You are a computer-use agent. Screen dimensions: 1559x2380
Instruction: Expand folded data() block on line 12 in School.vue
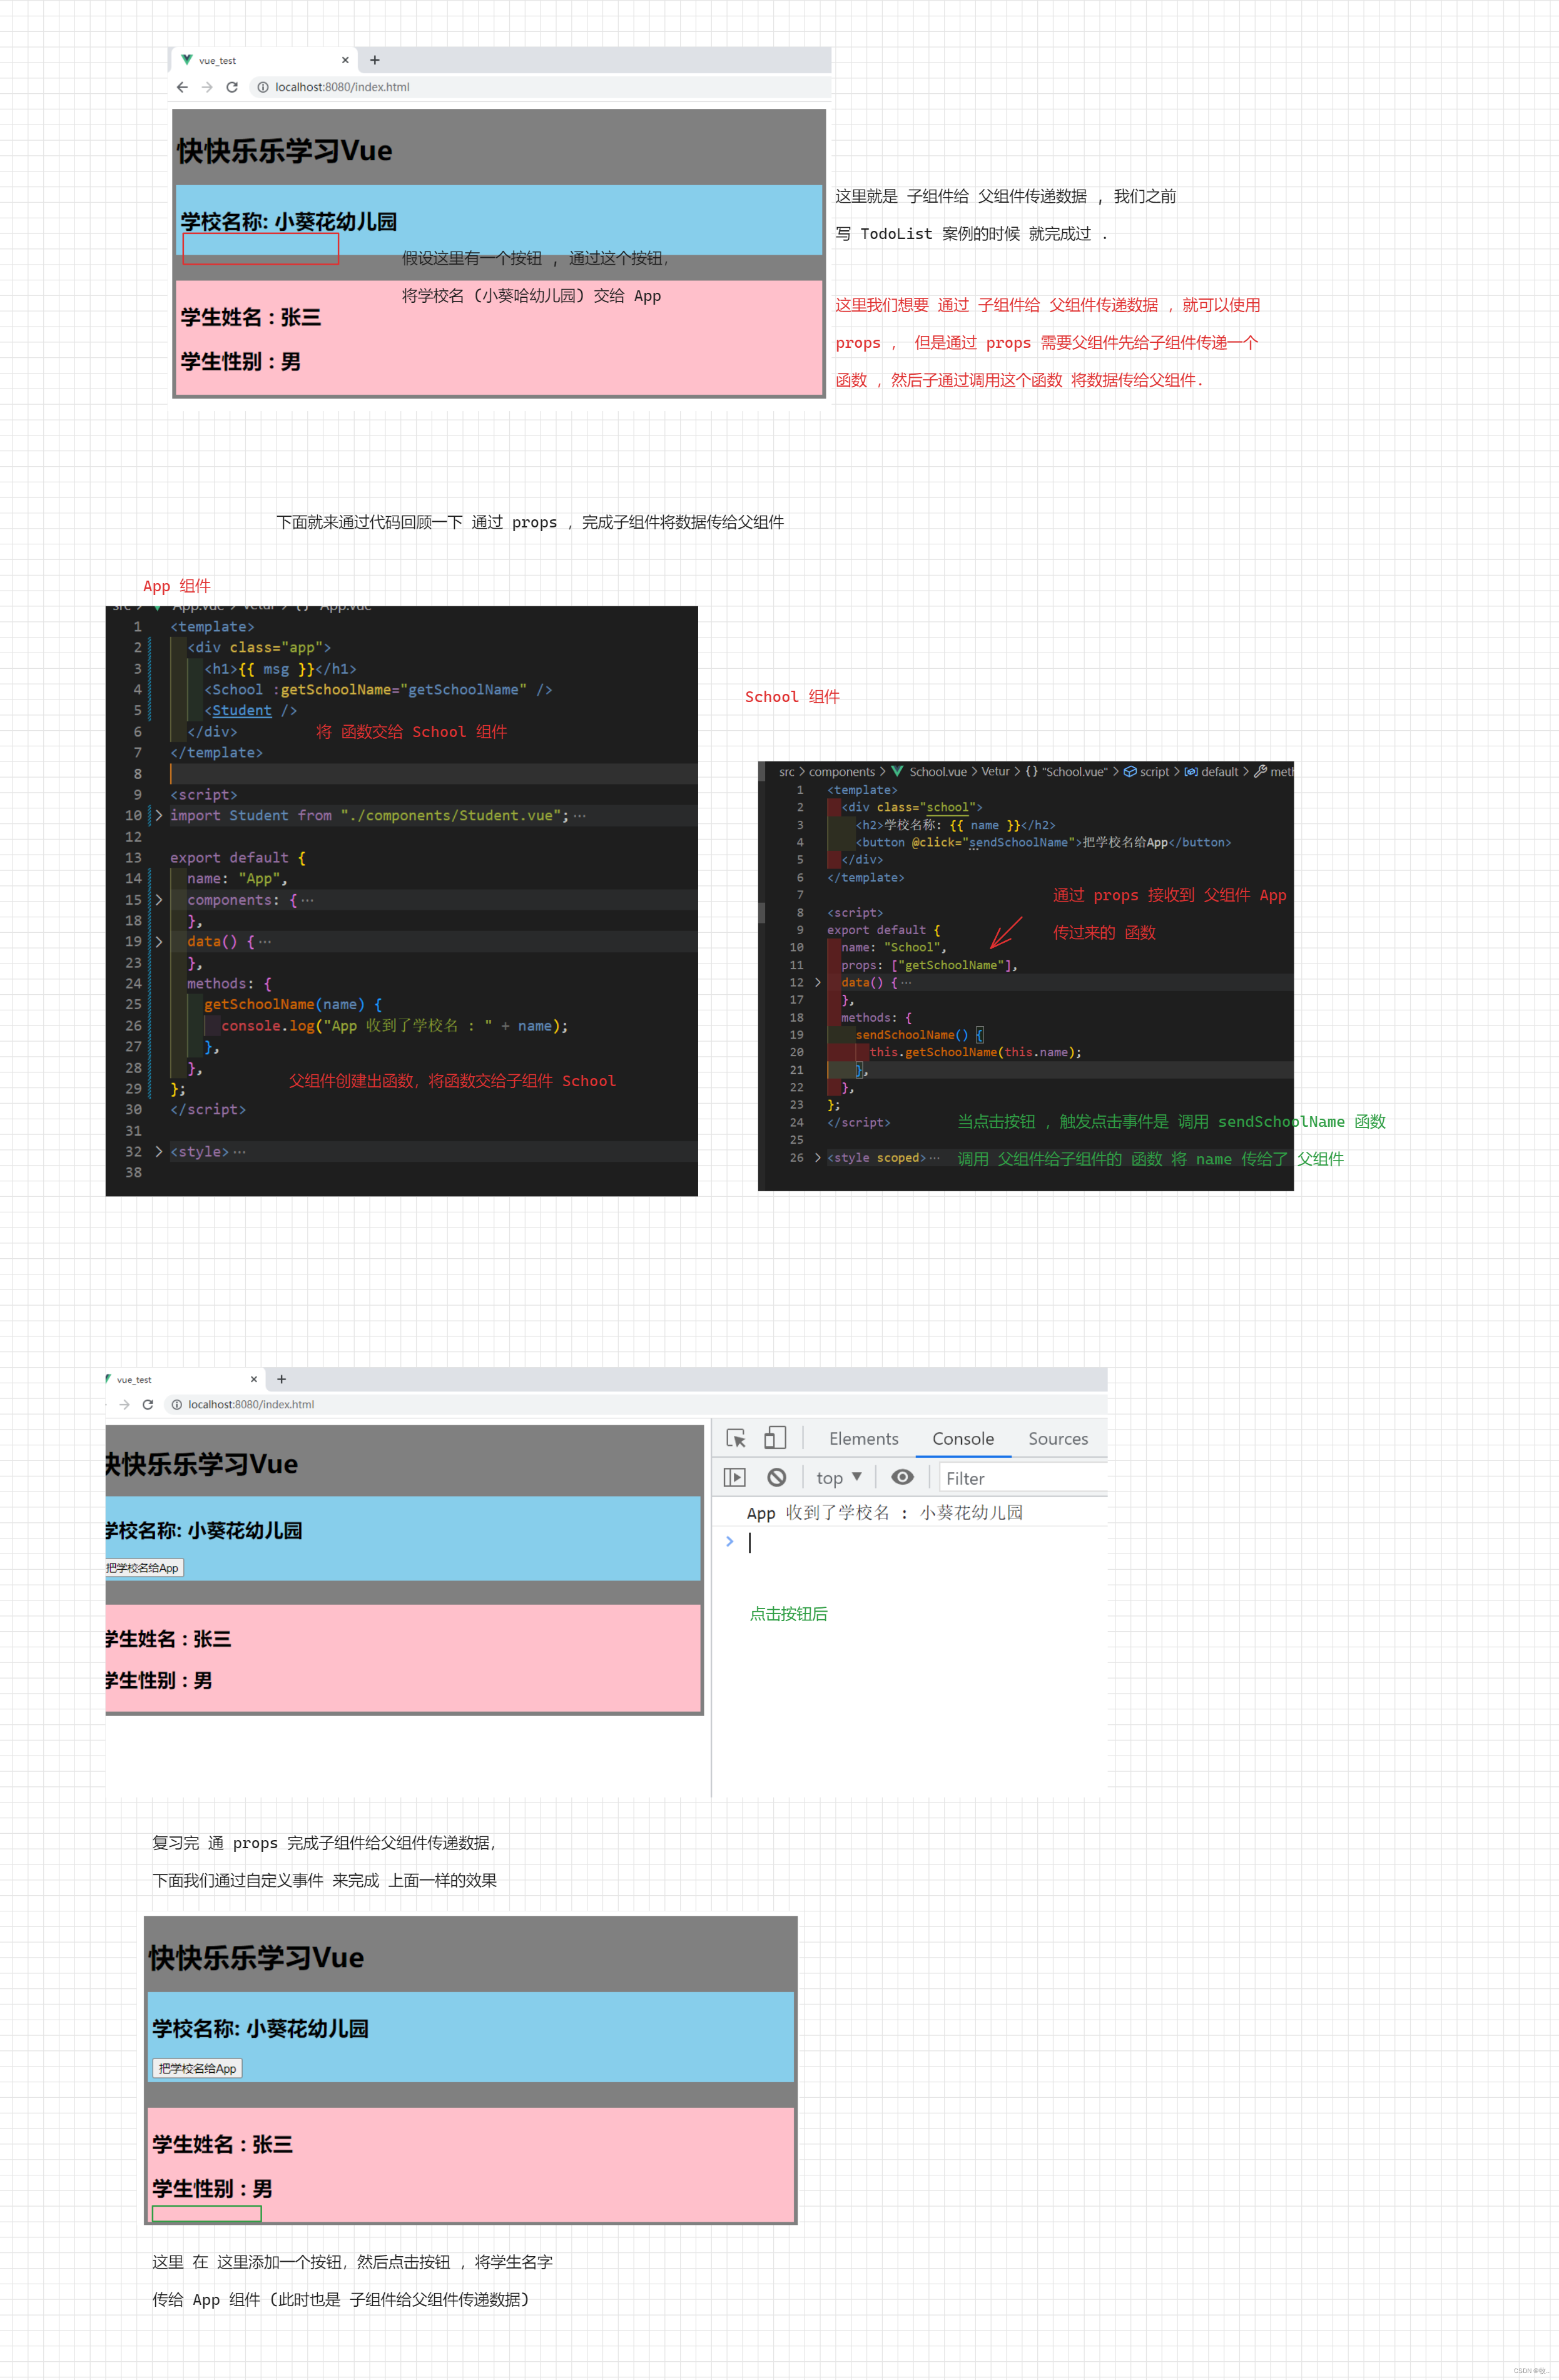click(x=818, y=982)
